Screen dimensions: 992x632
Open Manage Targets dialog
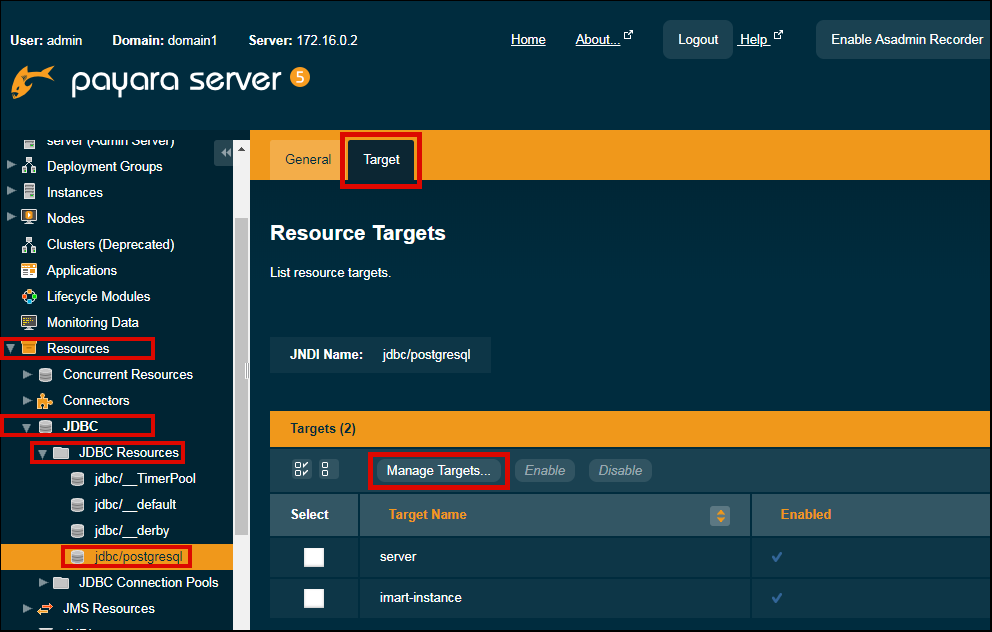(438, 470)
